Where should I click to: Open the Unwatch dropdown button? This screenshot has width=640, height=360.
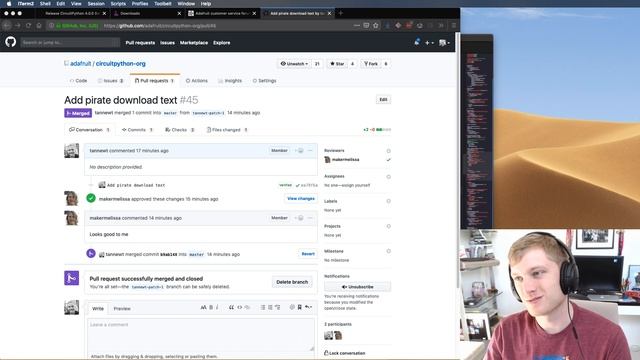coord(294,64)
